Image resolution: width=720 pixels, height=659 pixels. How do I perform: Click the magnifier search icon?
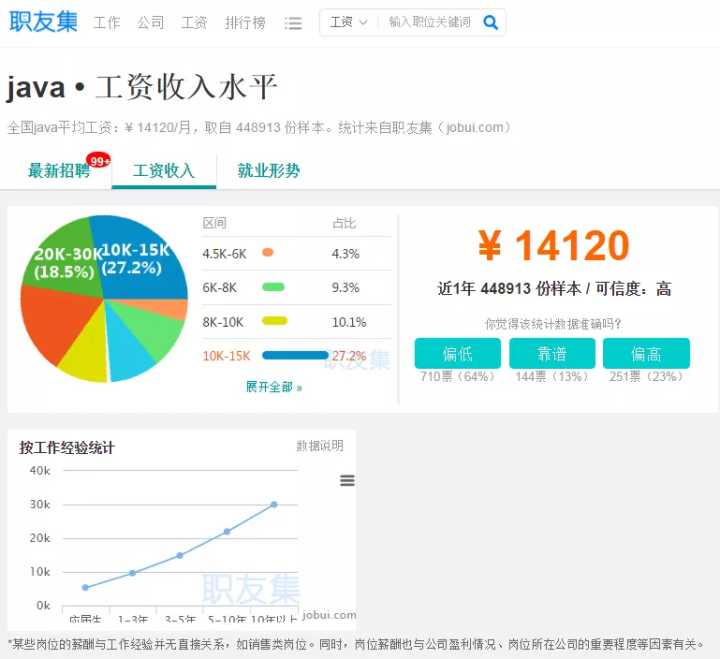tap(490, 22)
